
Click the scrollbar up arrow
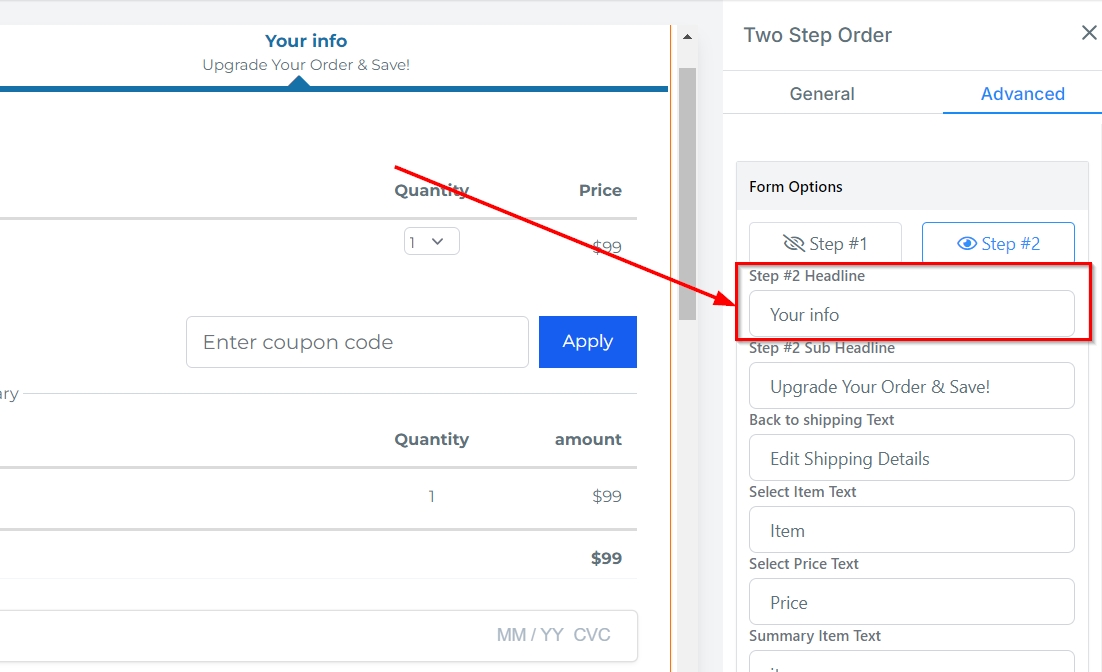pos(687,37)
